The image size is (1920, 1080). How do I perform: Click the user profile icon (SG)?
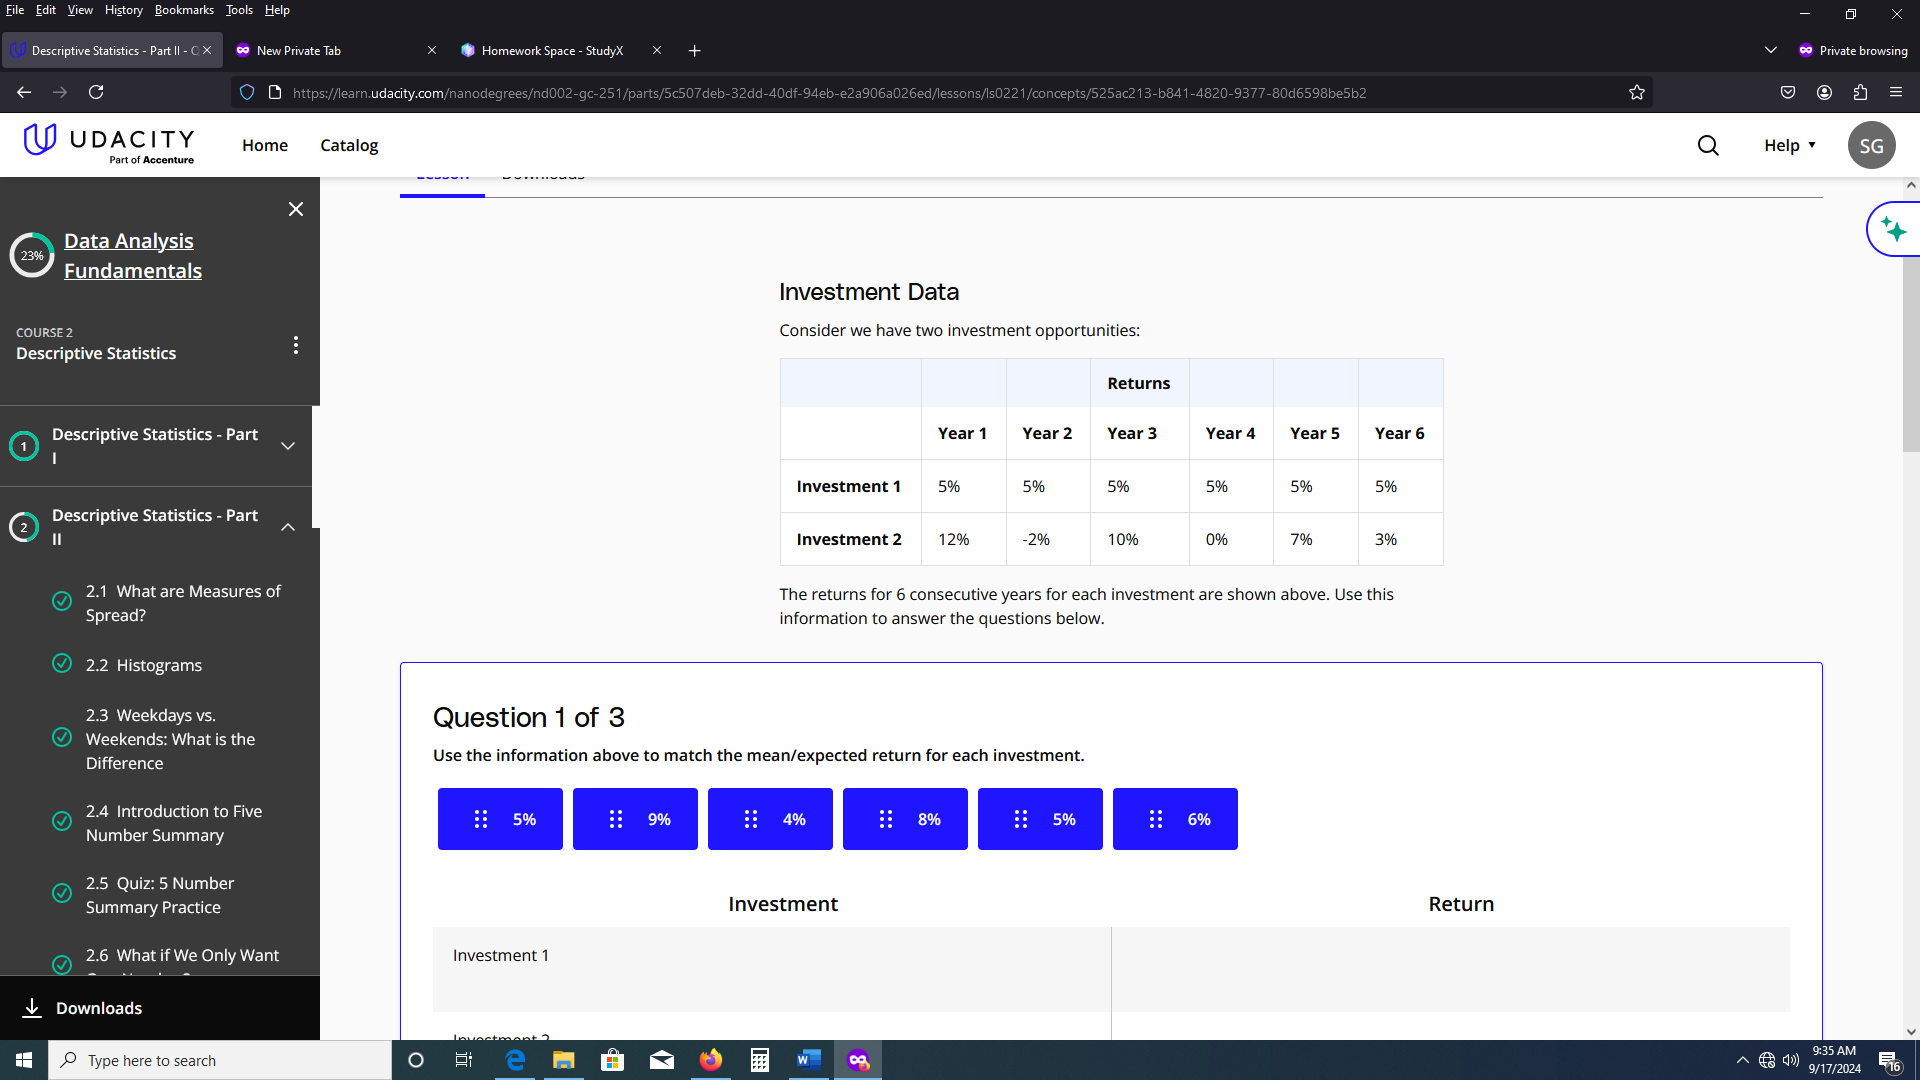1870,145
